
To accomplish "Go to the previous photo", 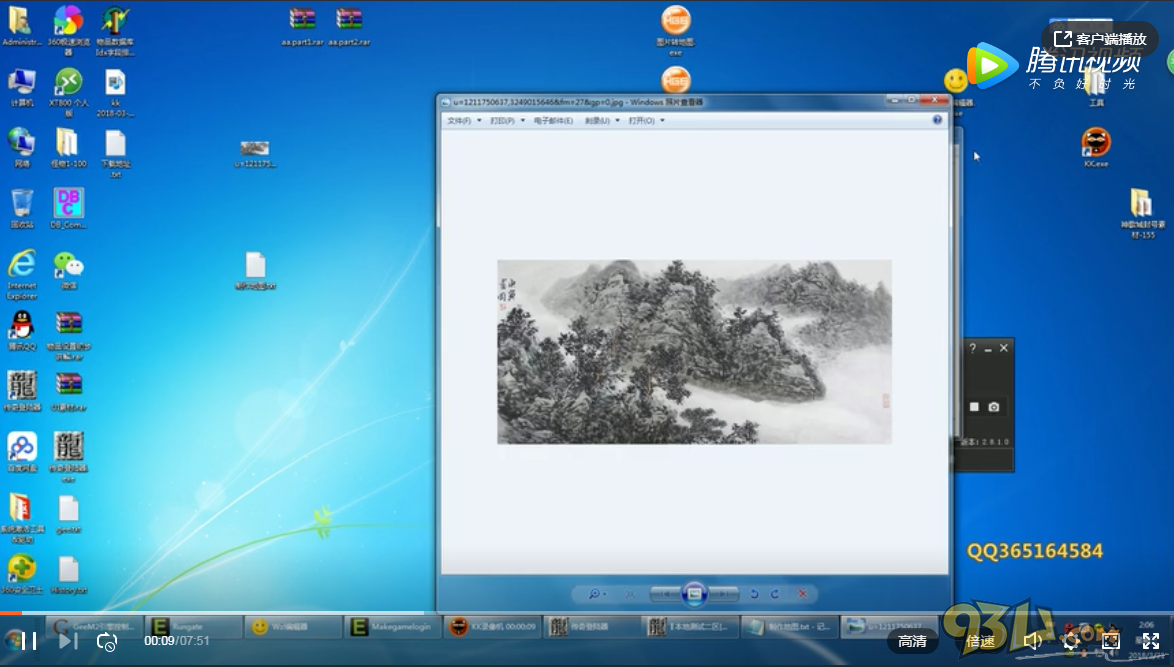I will (x=665, y=594).
